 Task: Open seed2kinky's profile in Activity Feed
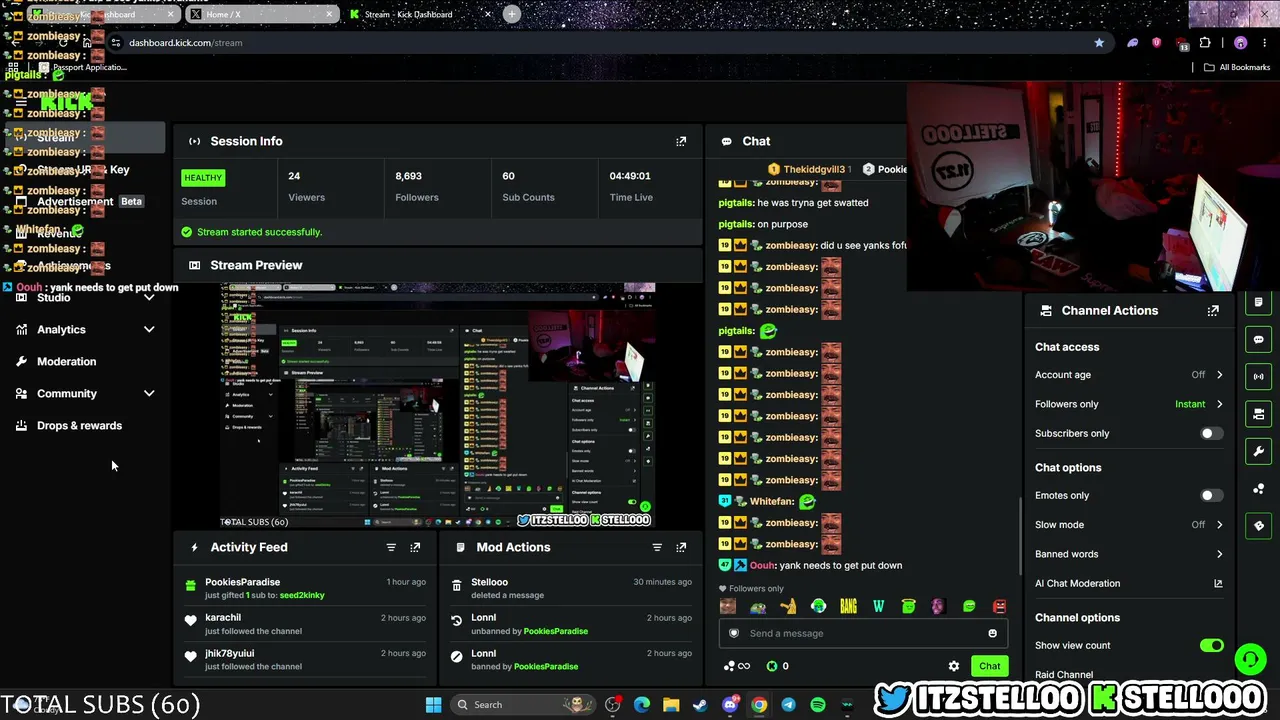click(x=301, y=595)
